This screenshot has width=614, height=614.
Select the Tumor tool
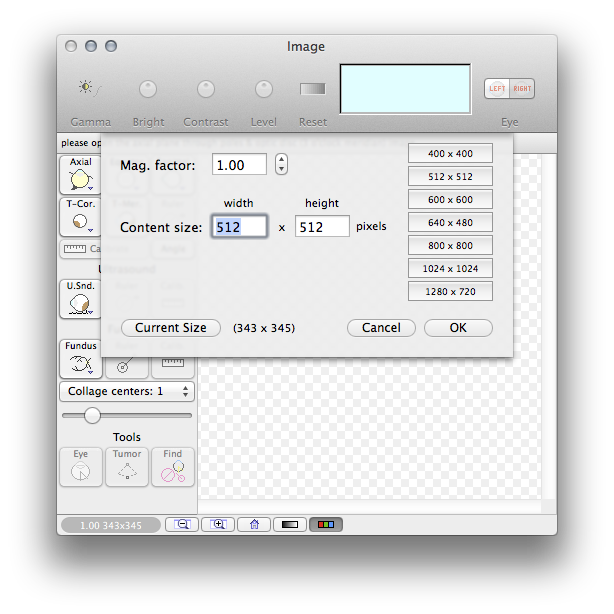(x=127, y=467)
